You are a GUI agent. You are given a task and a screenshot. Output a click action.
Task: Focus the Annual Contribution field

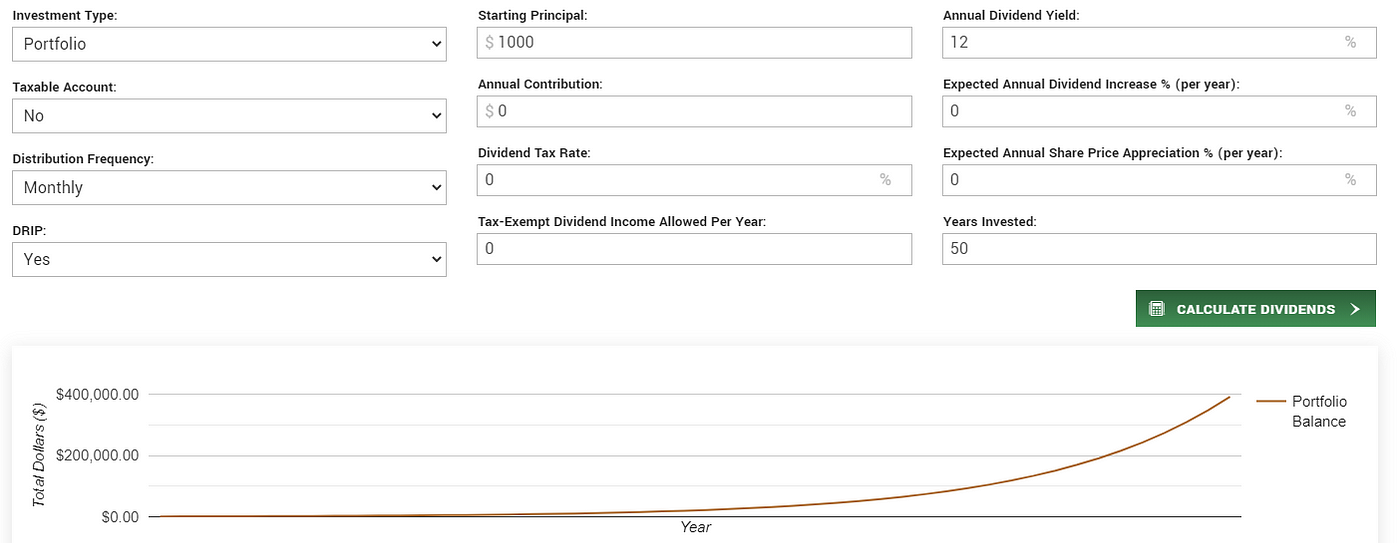[695, 111]
